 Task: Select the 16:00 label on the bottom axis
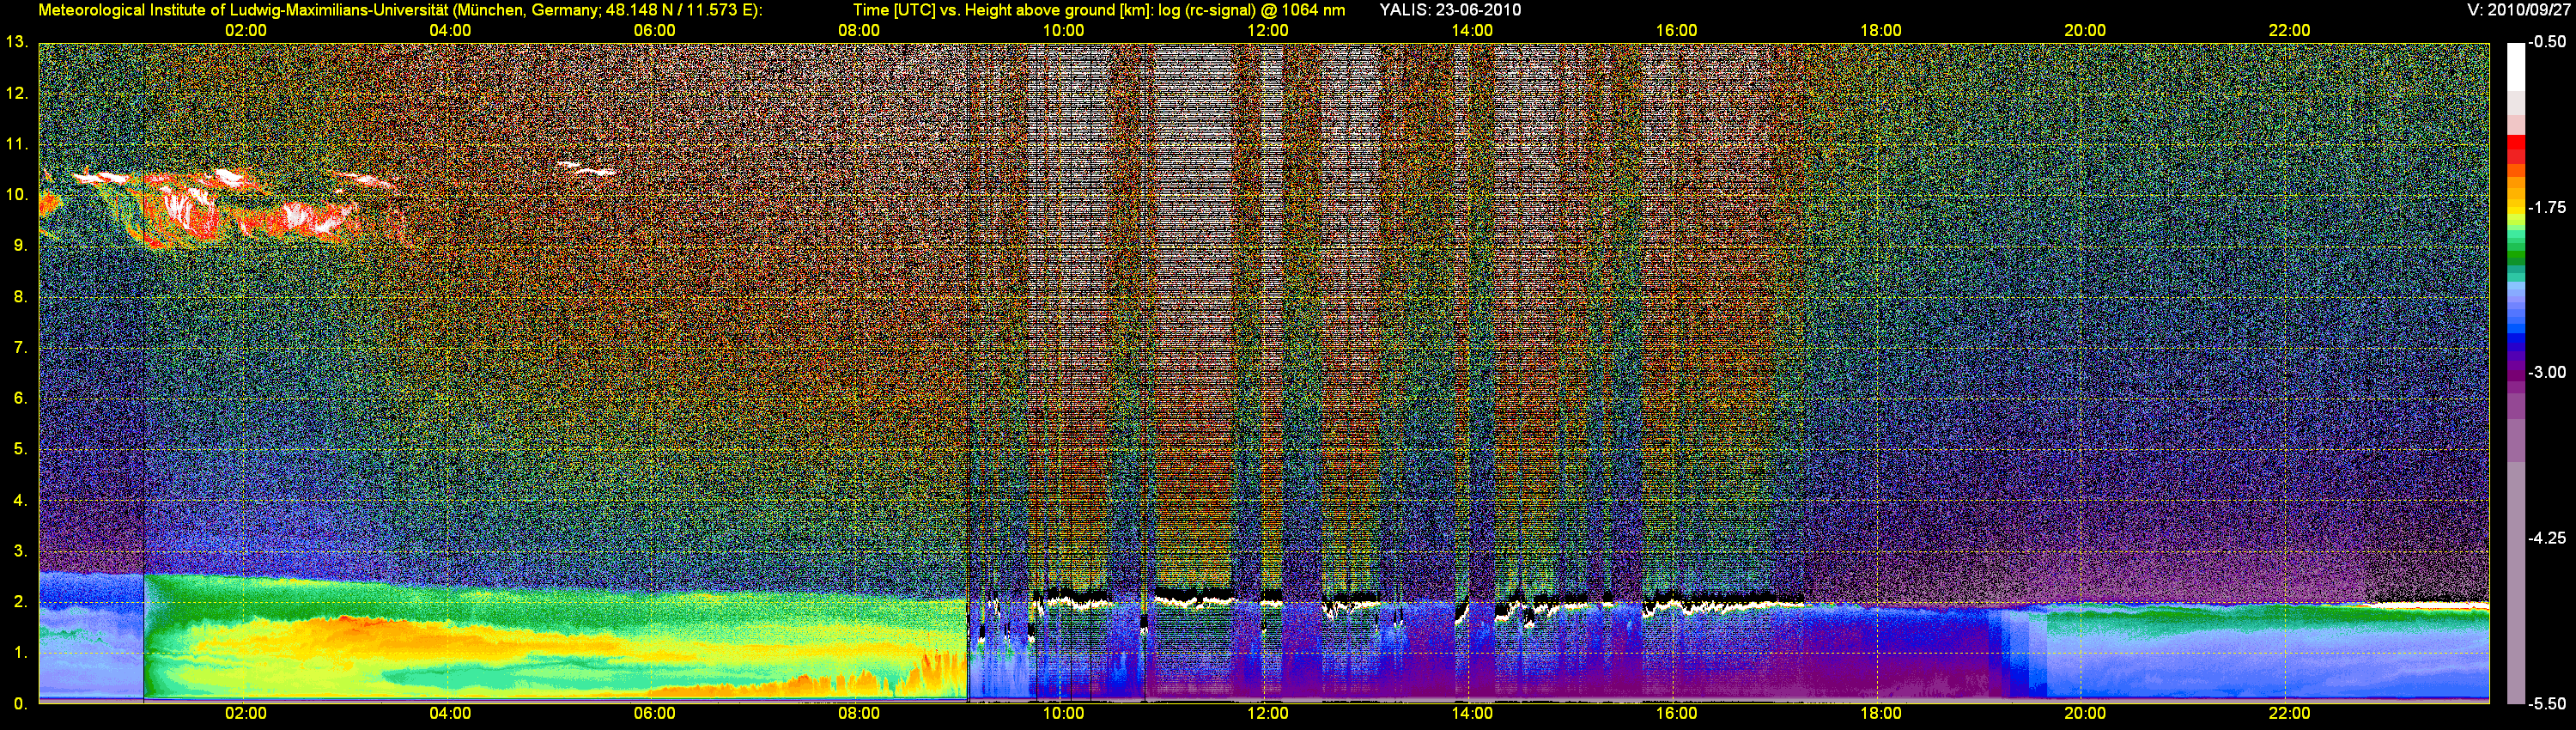[1676, 713]
